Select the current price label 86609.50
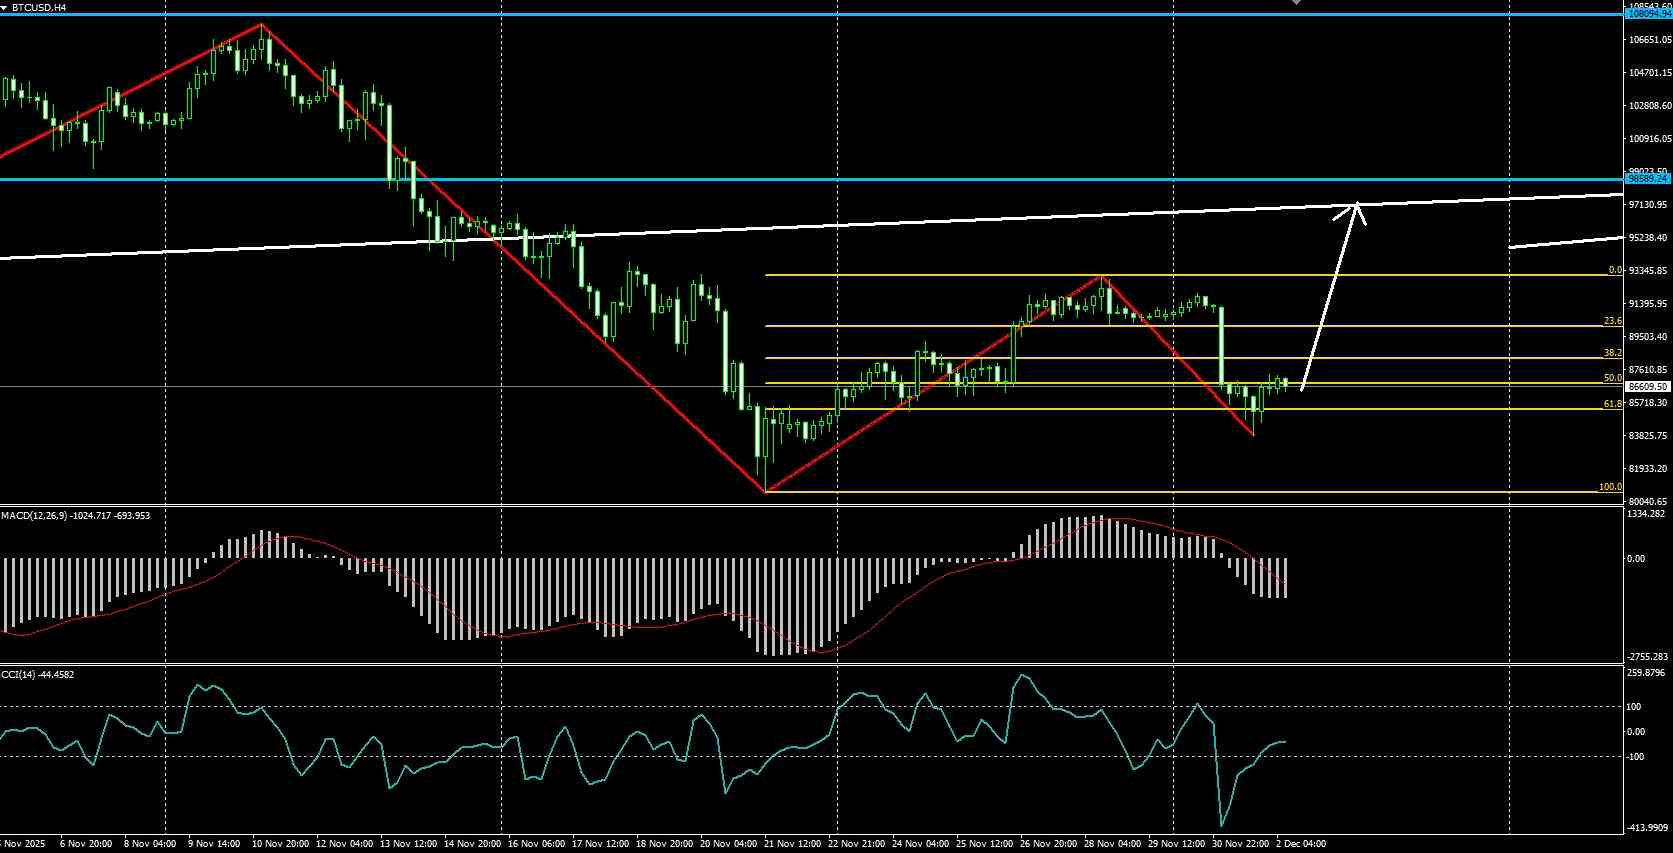Viewport: 1673px width, 853px height. (1648, 386)
